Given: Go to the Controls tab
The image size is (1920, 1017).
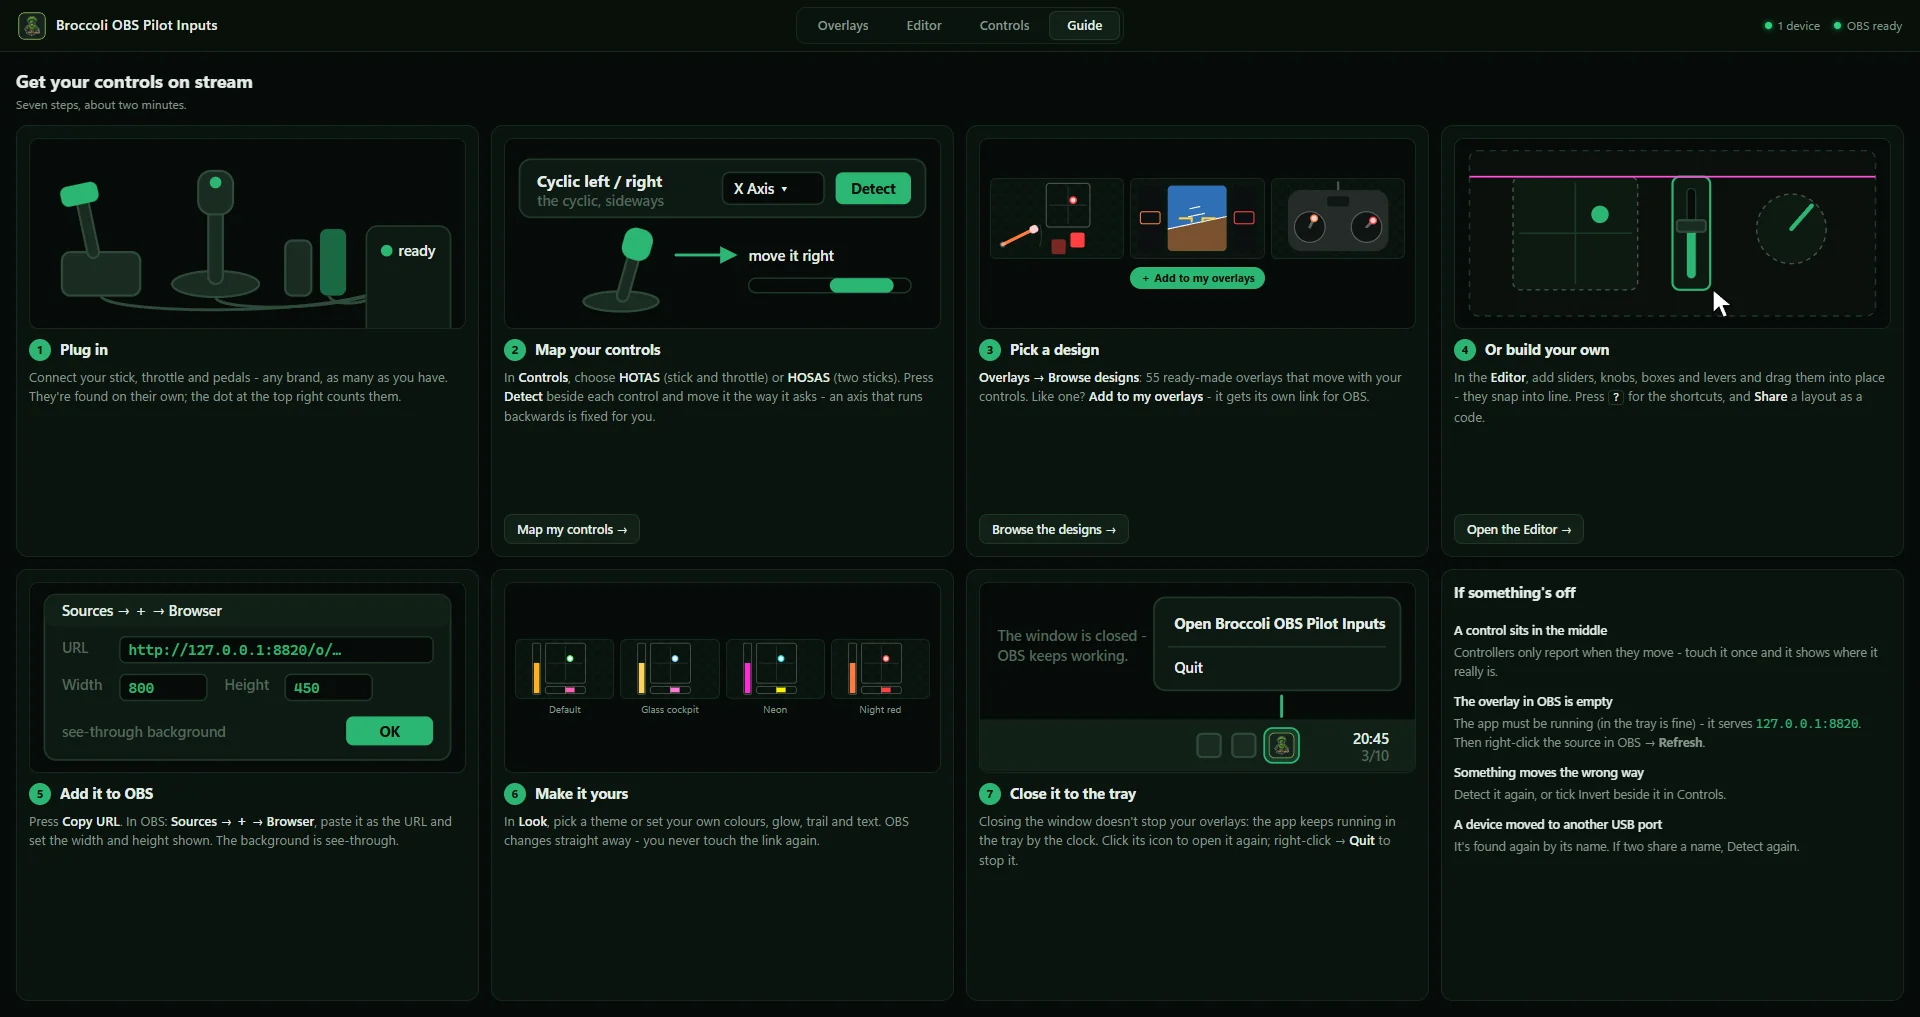Looking at the screenshot, I should point(1004,25).
